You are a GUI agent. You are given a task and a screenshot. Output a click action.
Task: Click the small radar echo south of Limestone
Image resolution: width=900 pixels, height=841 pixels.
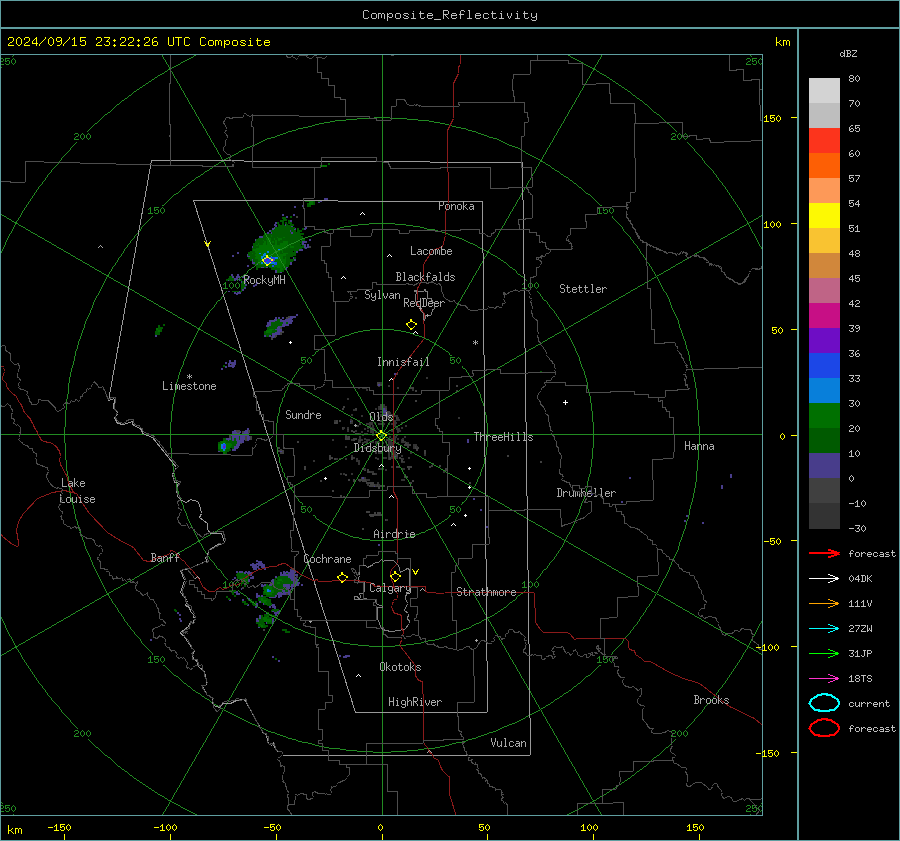(234, 440)
